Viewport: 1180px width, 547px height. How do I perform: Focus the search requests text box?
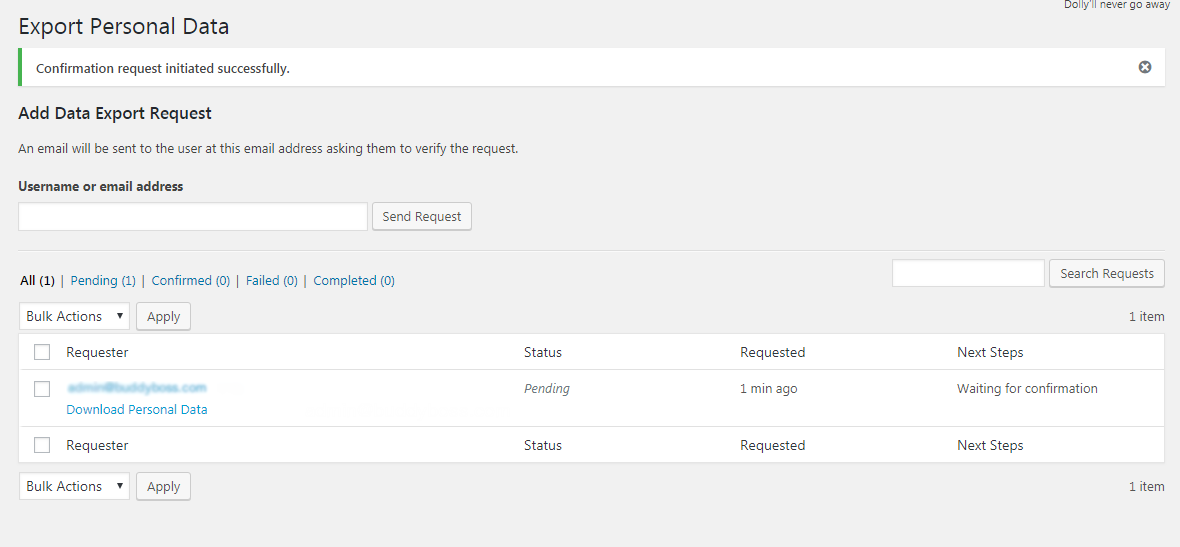click(967, 273)
